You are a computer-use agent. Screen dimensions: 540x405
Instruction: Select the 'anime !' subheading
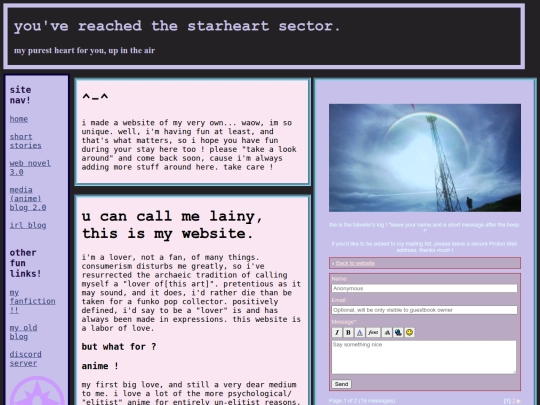(x=100, y=366)
